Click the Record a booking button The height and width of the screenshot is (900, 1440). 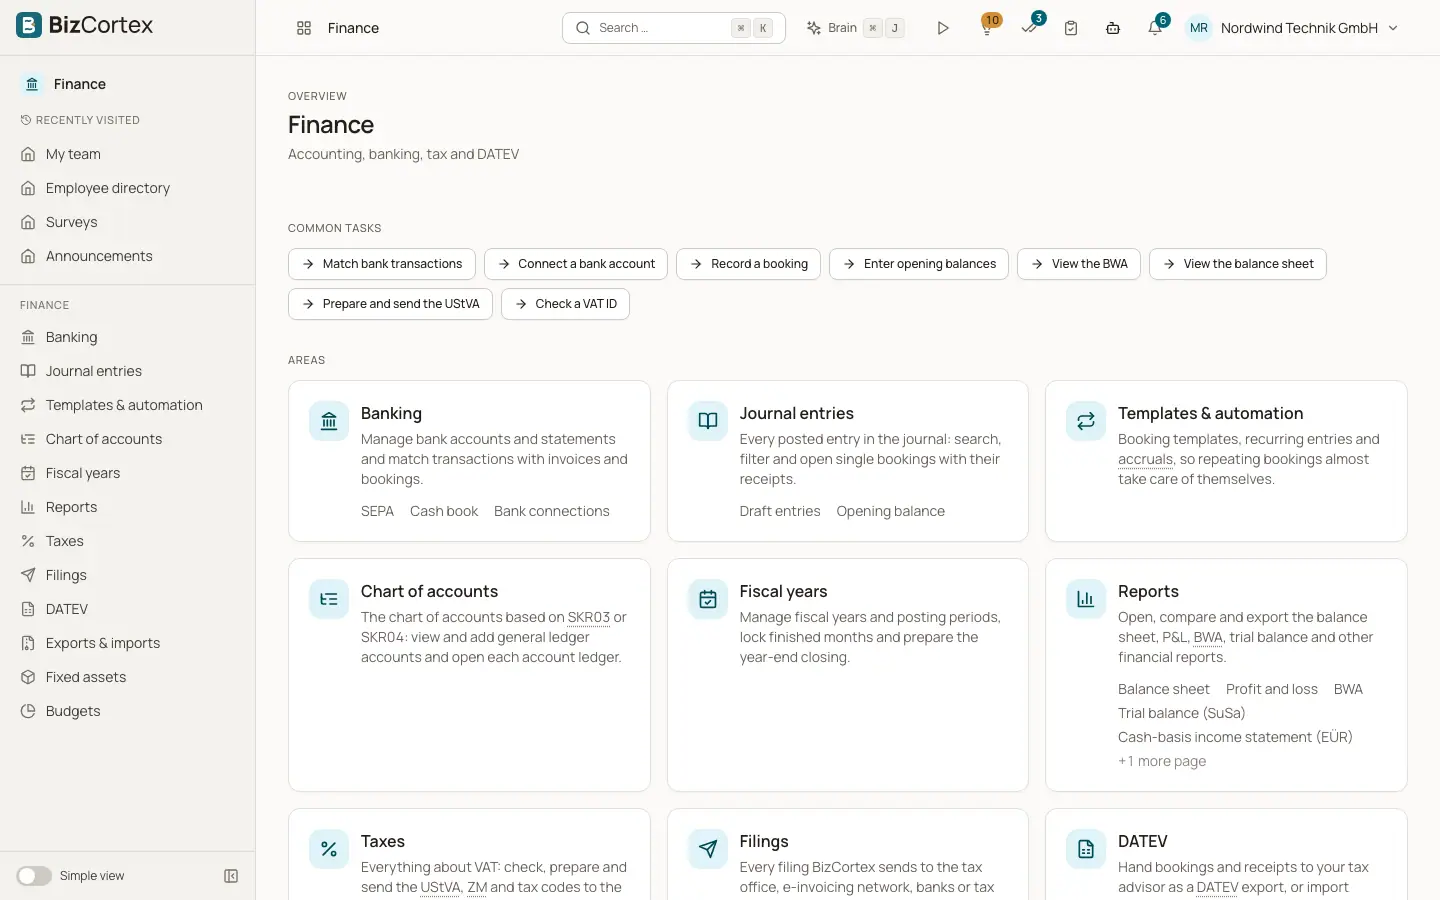749,264
